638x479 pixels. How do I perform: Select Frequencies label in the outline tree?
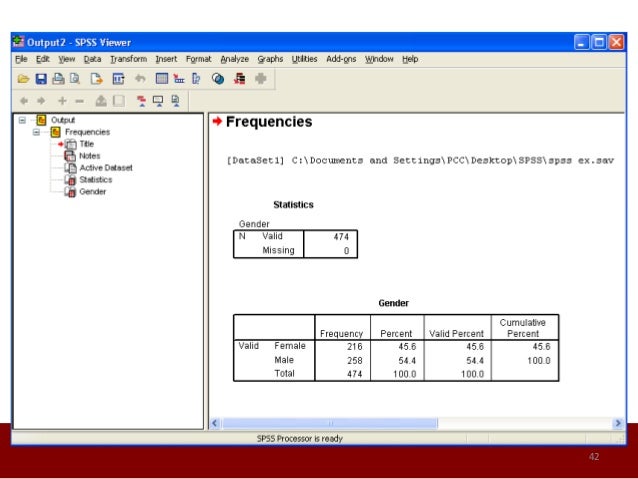(x=87, y=132)
